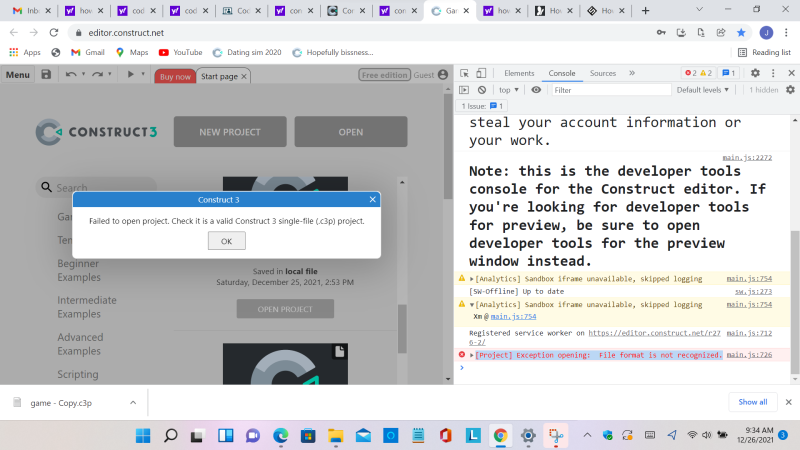Screen dimensions: 800x450
Task: Select Beginner Examples category
Action: [79, 270]
